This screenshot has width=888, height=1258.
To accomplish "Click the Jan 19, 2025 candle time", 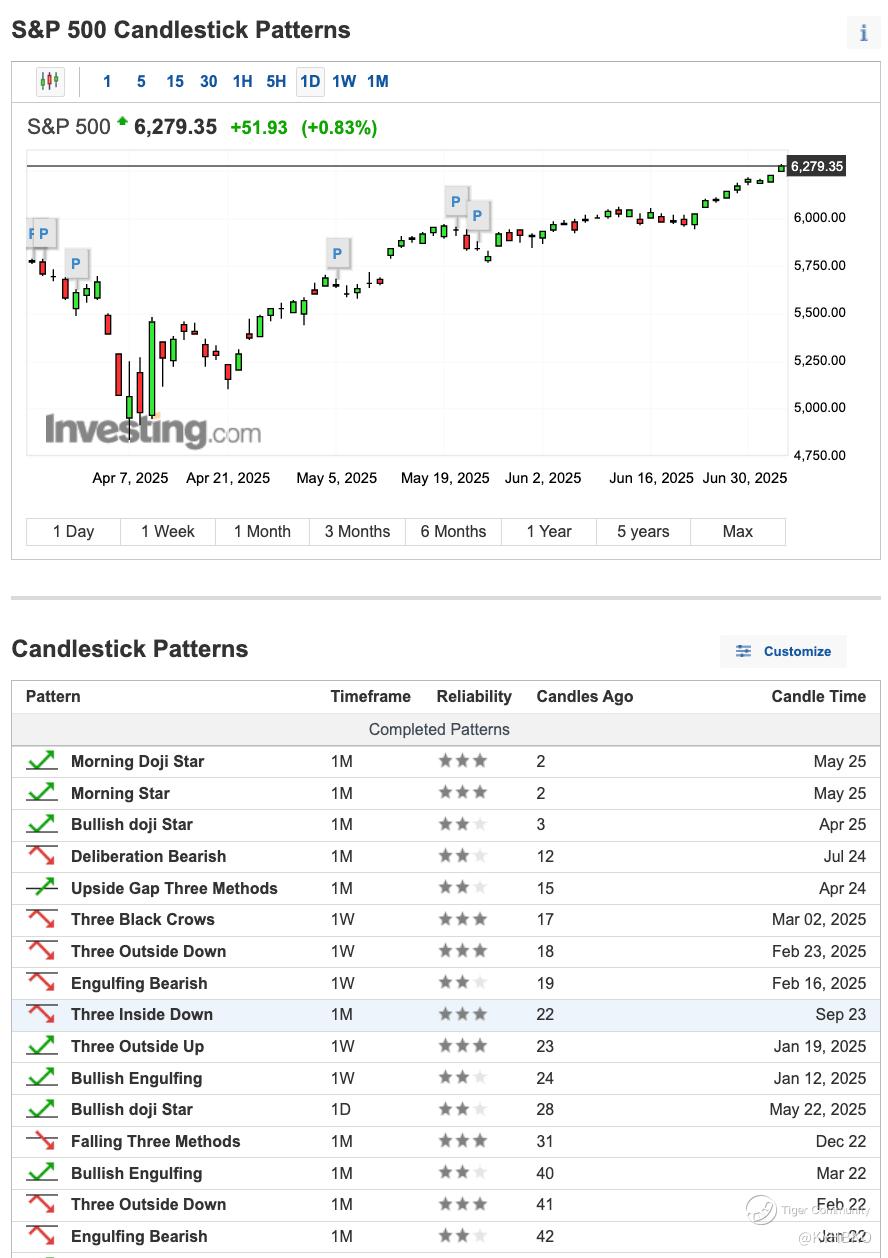I will [x=819, y=1046].
